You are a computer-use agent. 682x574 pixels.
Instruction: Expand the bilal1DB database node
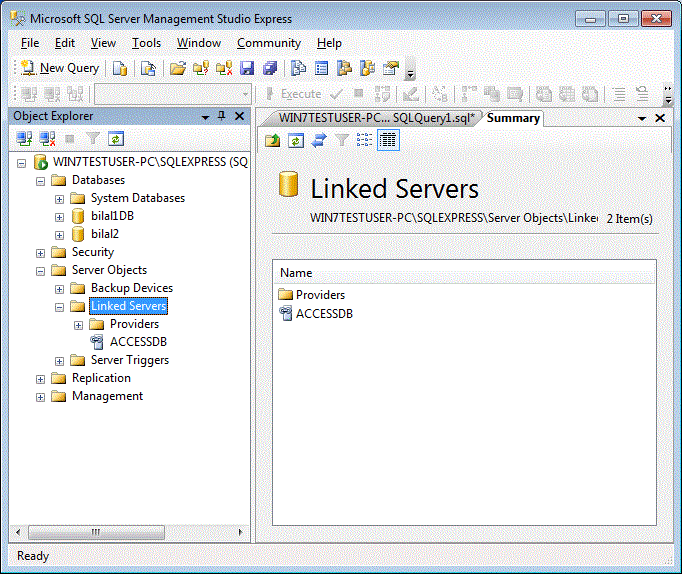coord(60,217)
